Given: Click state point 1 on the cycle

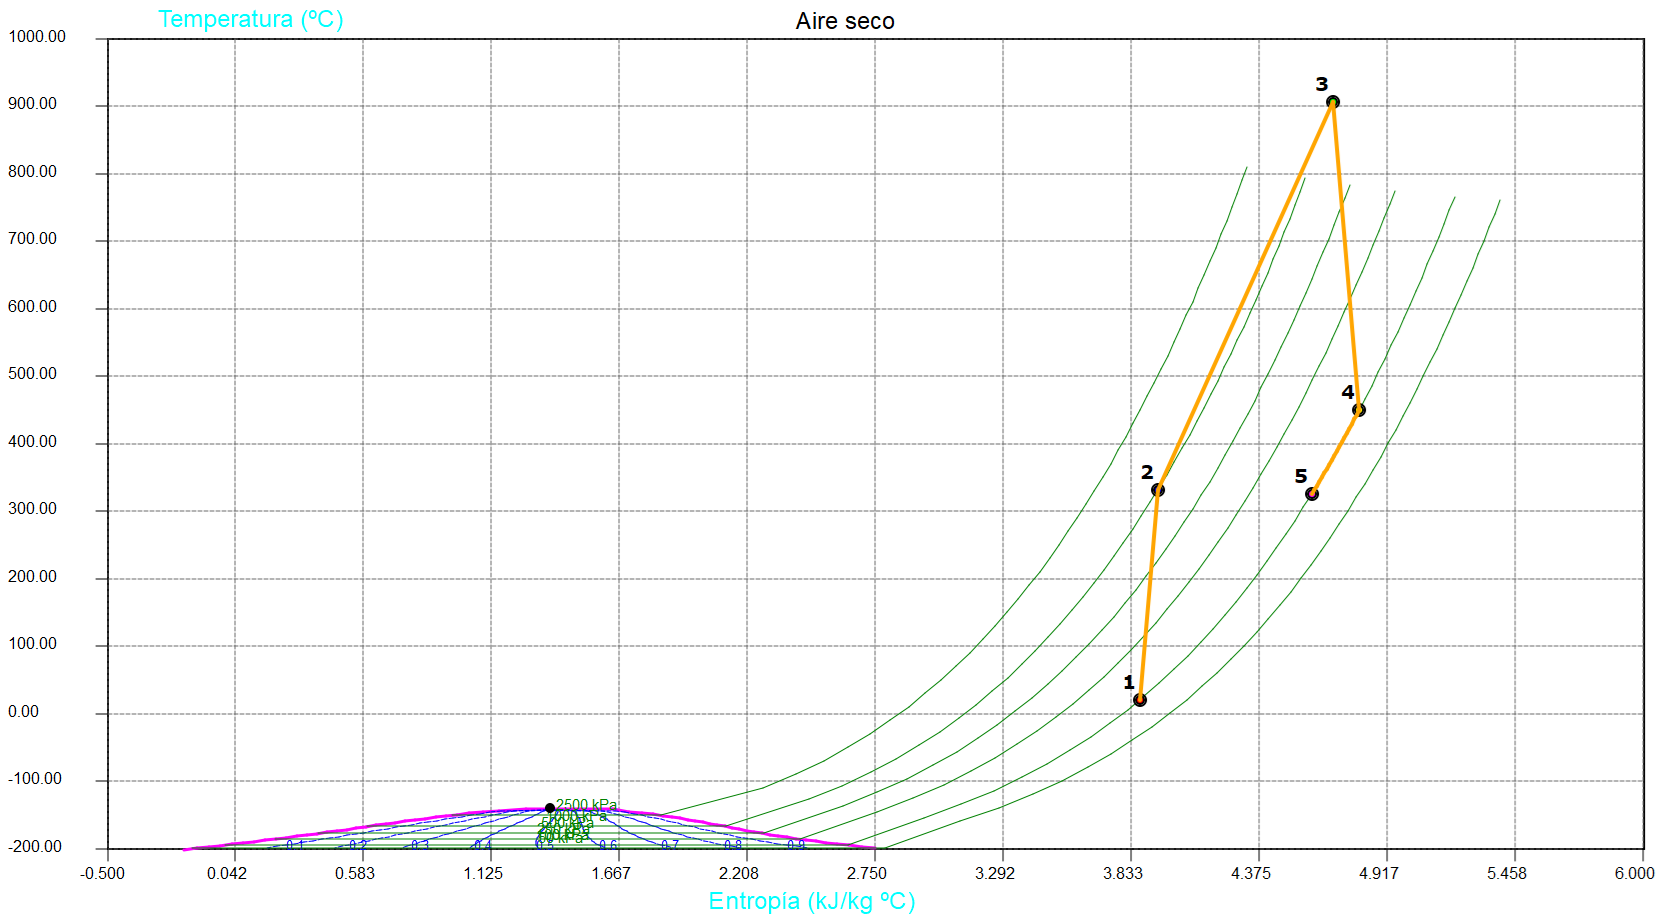Looking at the screenshot, I should 1139,699.
